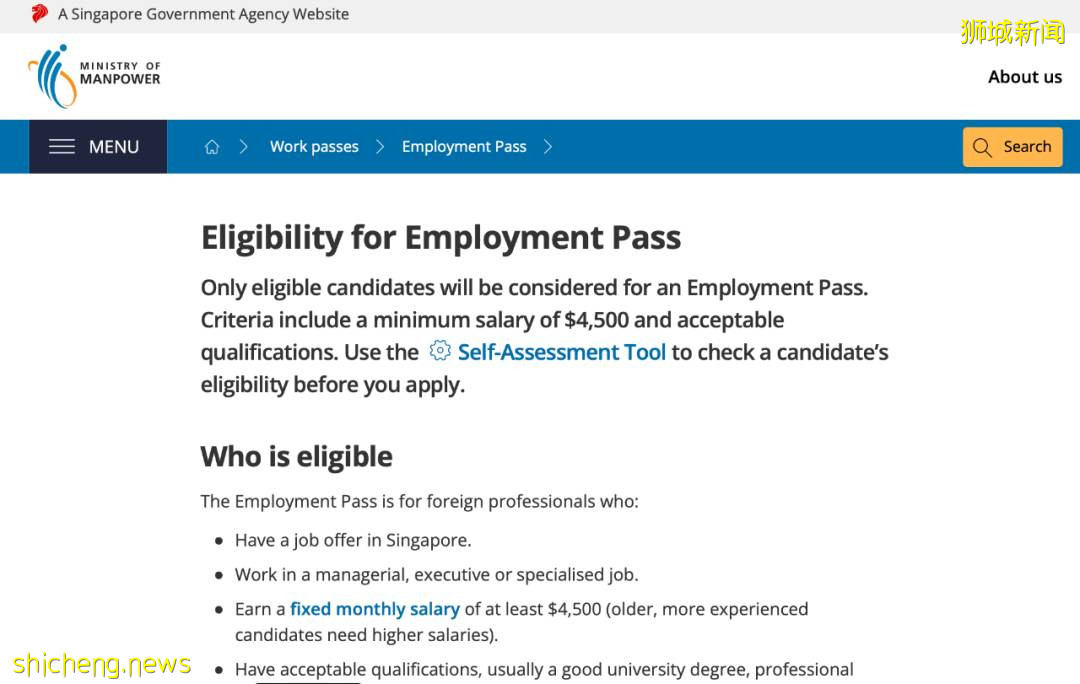Image resolution: width=1080 pixels, height=684 pixels.
Task: Click the chevron between Work passes and Employment Pass
Action: pos(380,147)
